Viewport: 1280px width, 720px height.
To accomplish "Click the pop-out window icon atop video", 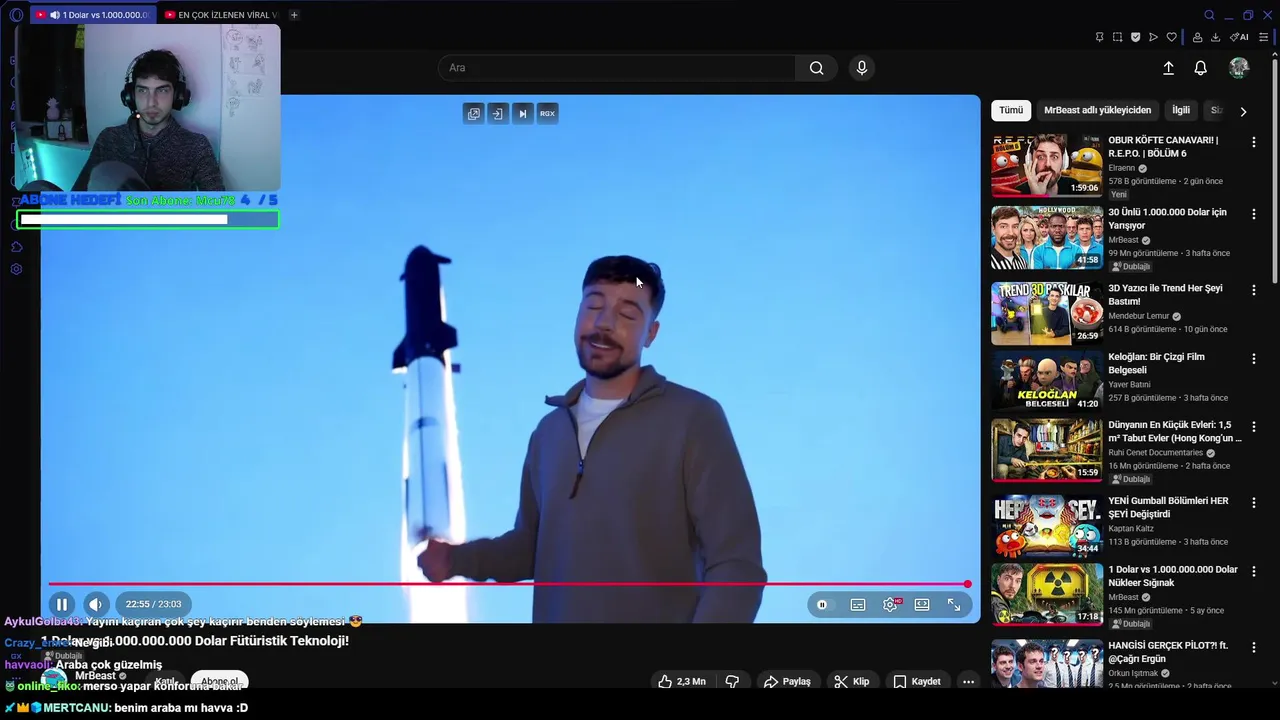I will click(473, 114).
